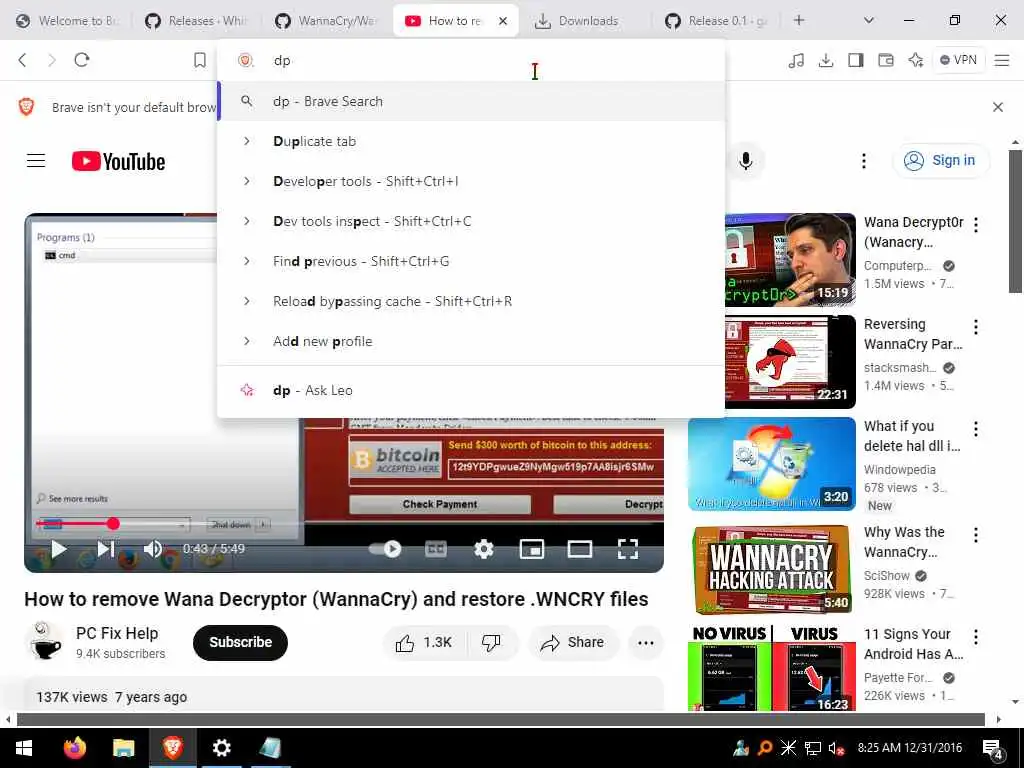Image resolution: width=1024 pixels, height=768 pixels.
Task: Open more actions ellipsis under video
Action: tap(646, 643)
